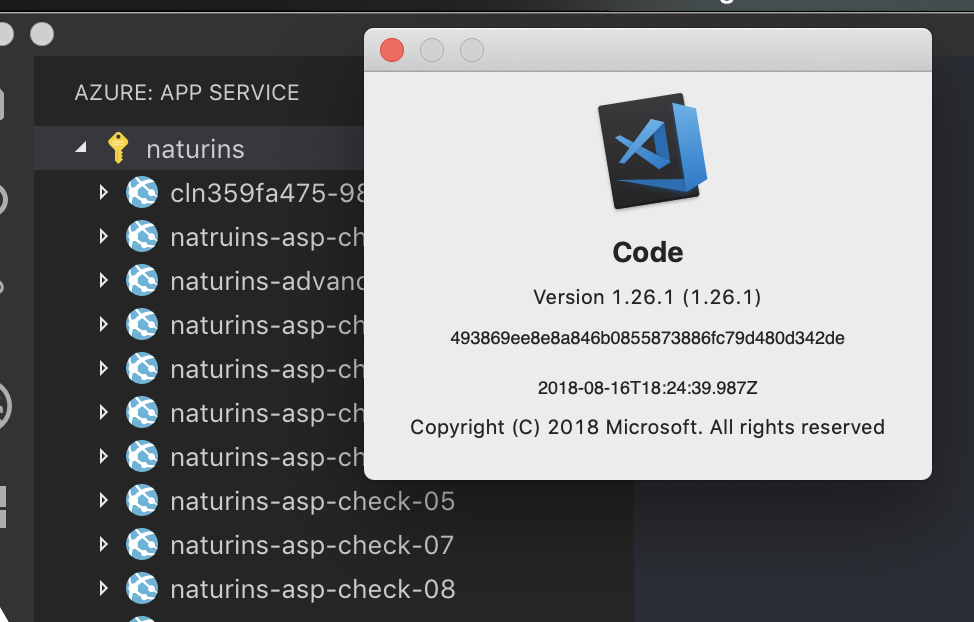Expand the naturins-asp-check-07 node
The height and width of the screenshot is (622, 974).
[104, 546]
